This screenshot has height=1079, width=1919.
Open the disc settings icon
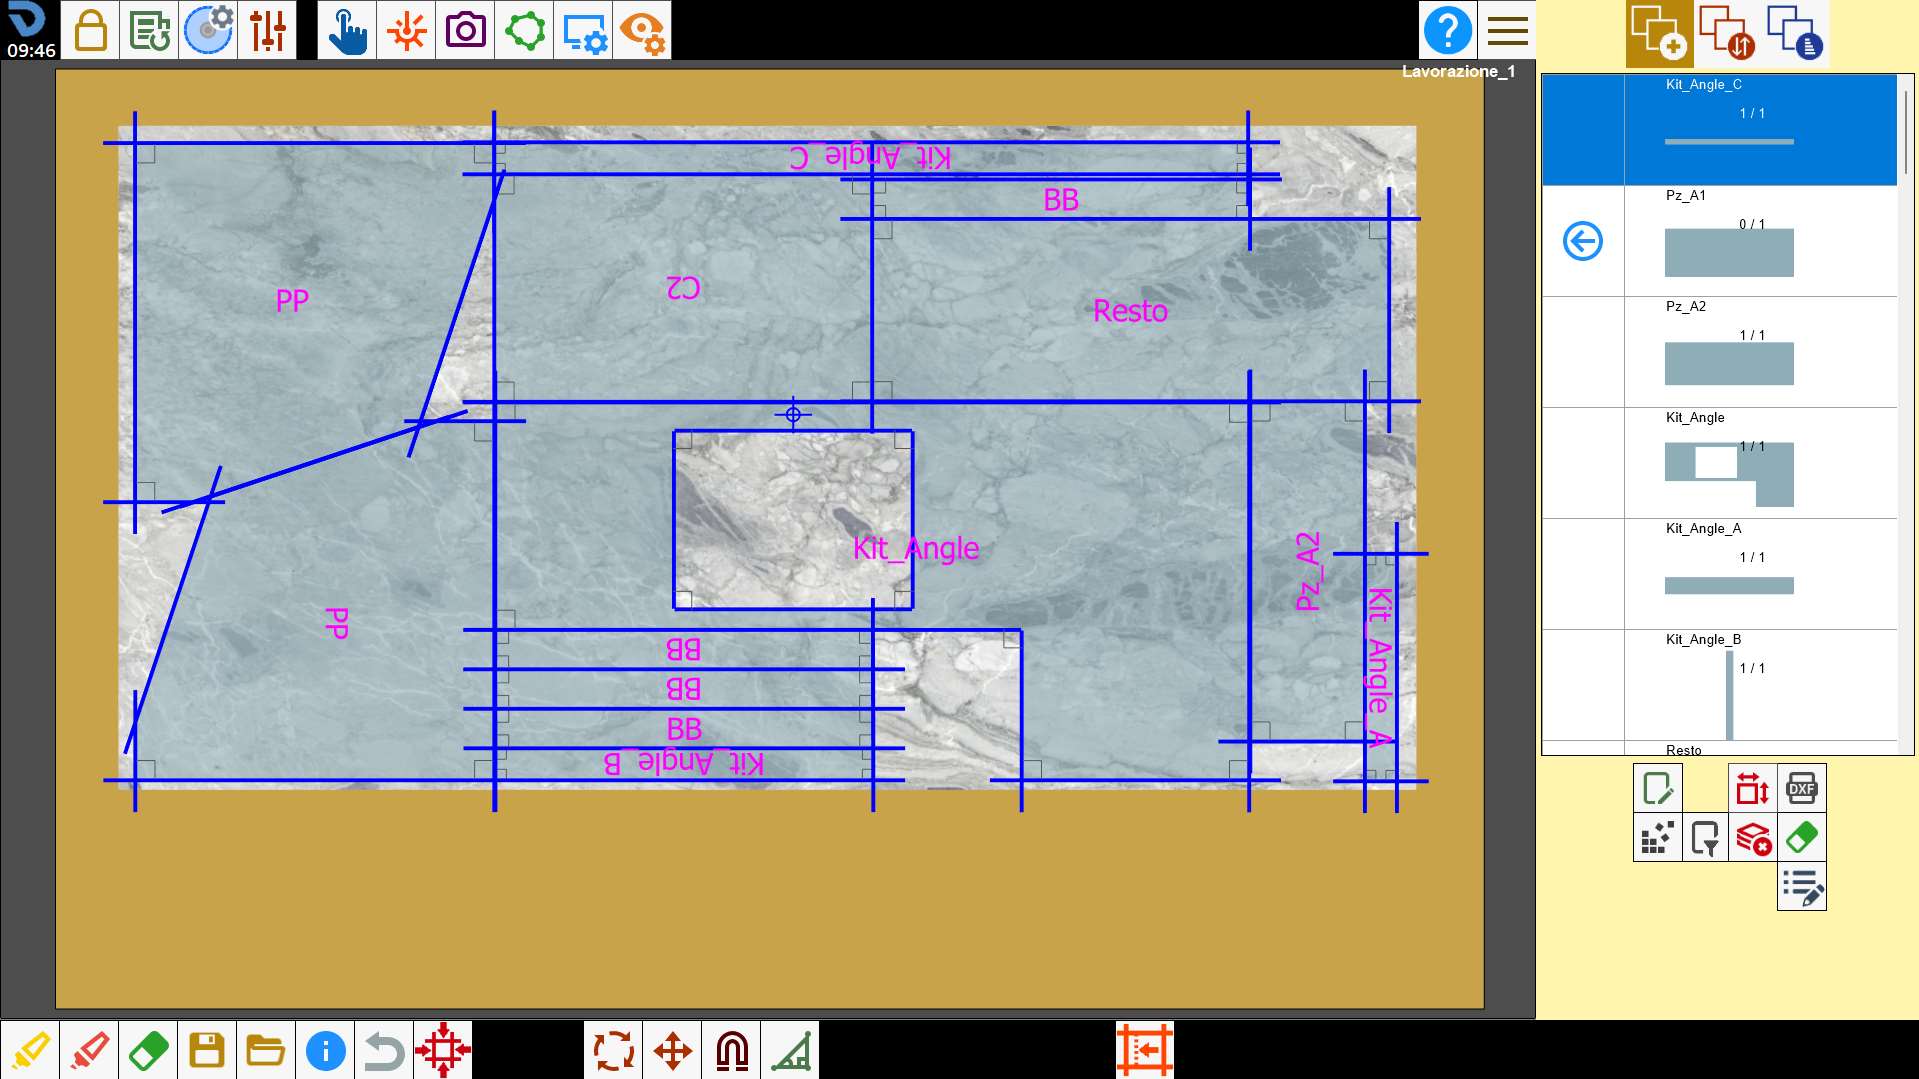[x=208, y=30]
